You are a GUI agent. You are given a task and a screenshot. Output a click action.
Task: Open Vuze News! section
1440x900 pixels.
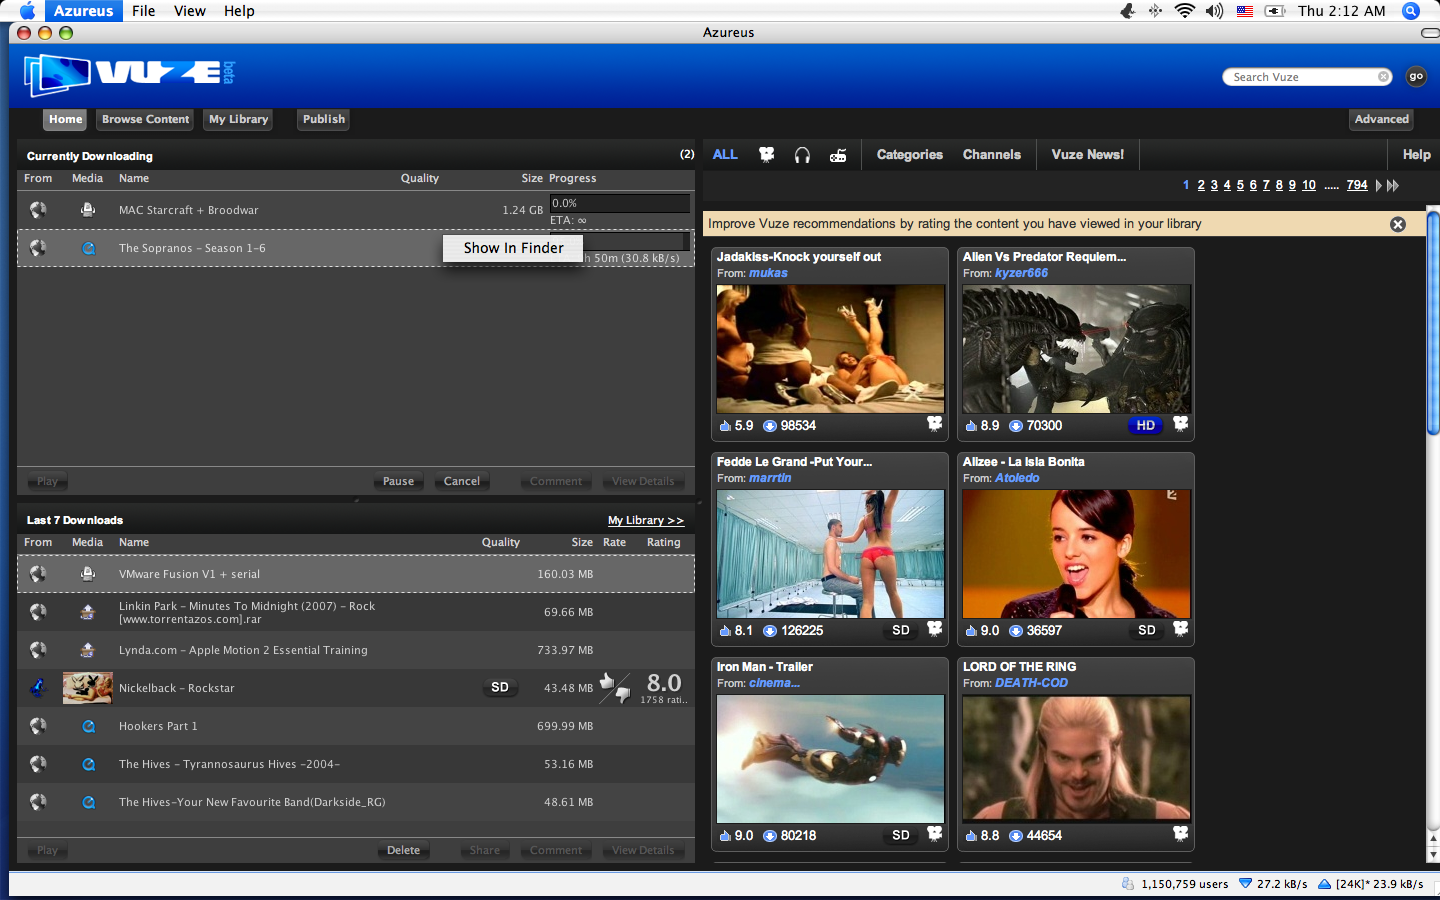(x=1088, y=155)
